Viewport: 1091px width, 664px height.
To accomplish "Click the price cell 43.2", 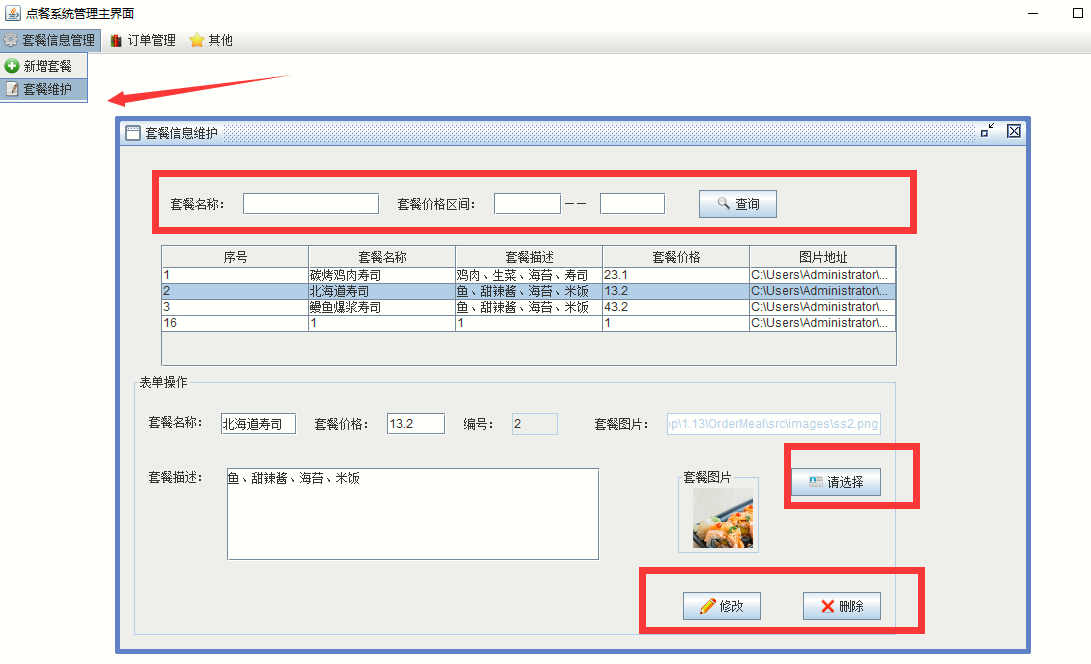I will [676, 307].
